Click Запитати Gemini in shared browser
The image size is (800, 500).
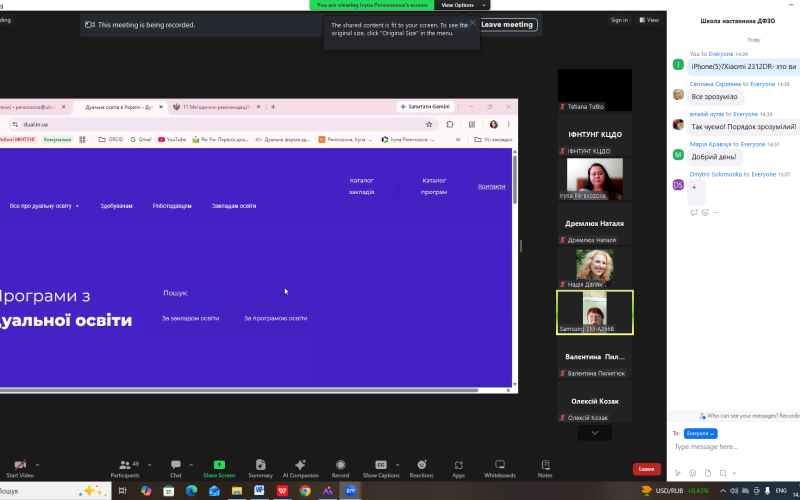pos(425,107)
